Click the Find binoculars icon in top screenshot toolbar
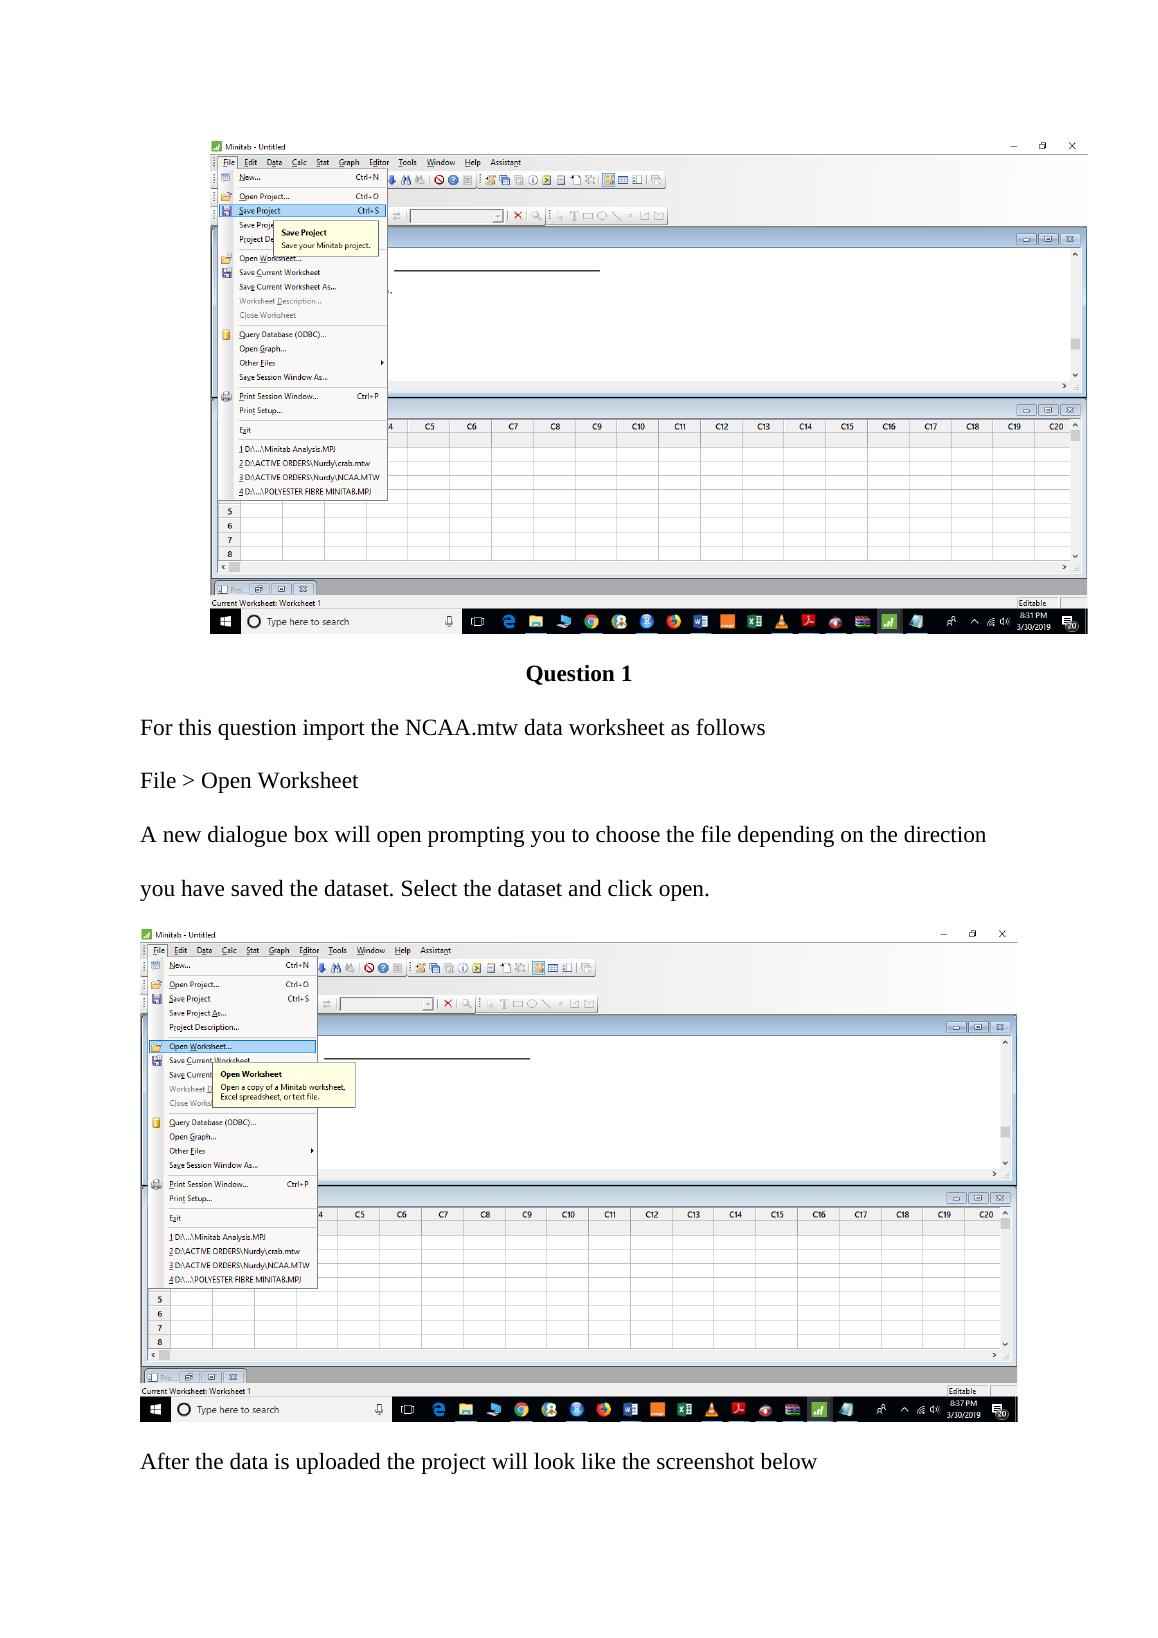Screen dimensions: 1158x1638 406,181
